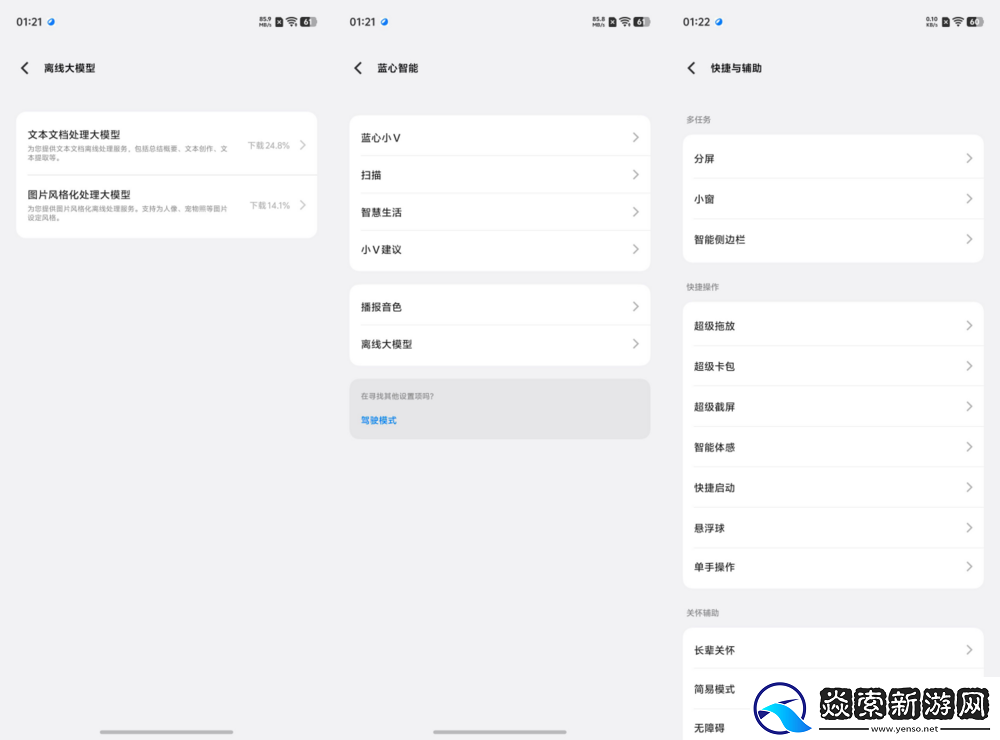Viewport: 1000px width, 740px height.
Task: Open the 悬浮球 settings entry
Action: pos(835,527)
